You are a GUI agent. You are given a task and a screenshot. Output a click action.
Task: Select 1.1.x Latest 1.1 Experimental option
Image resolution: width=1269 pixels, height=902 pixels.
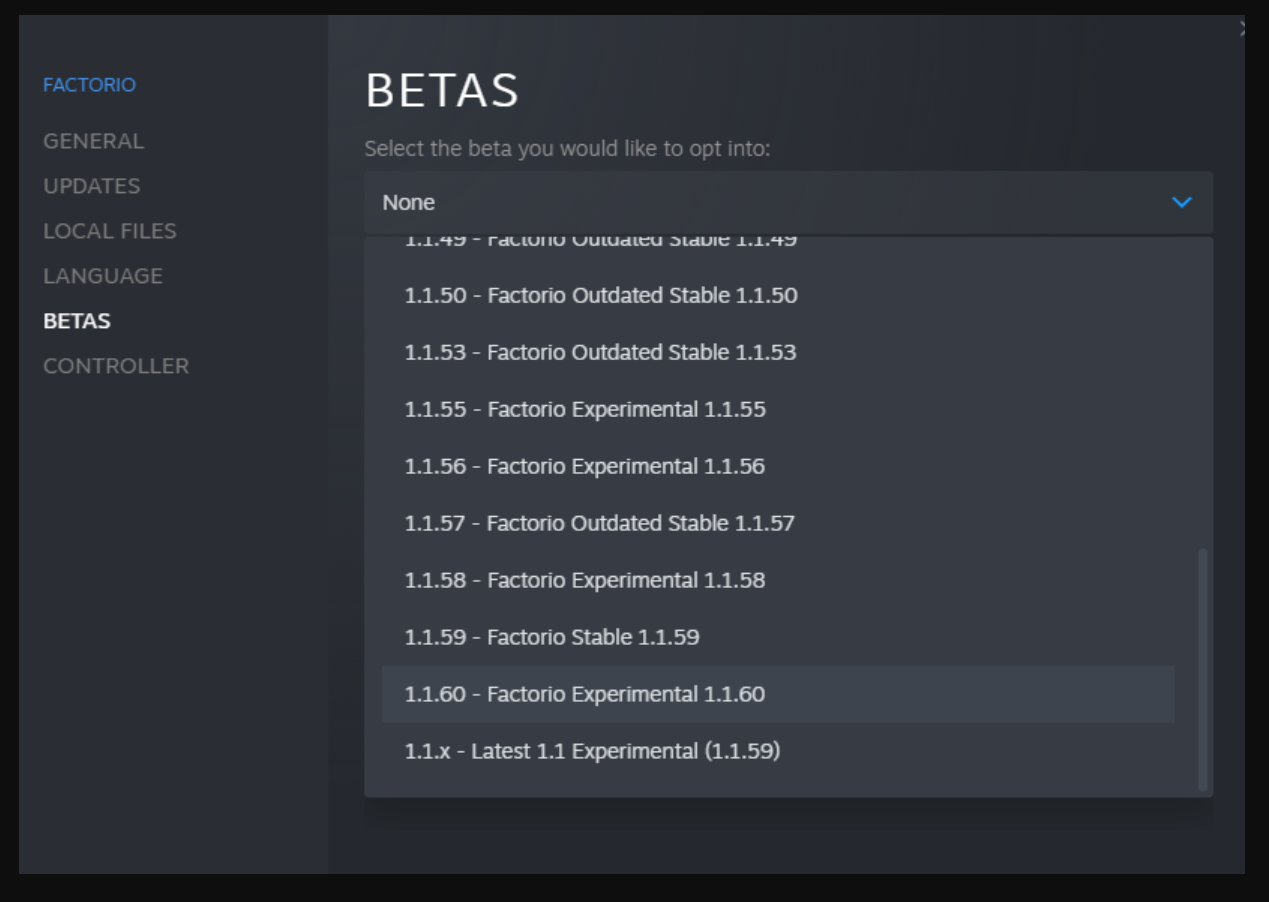point(778,751)
